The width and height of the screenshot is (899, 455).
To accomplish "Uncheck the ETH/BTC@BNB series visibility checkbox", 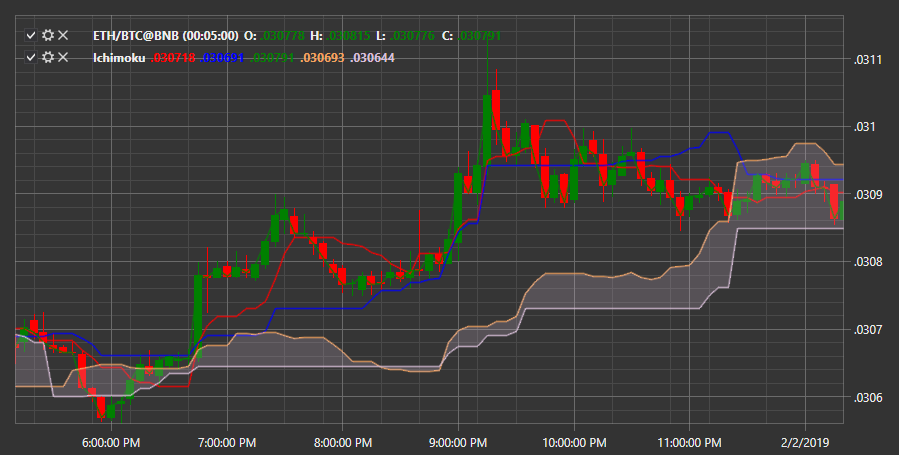I will point(31,36).
